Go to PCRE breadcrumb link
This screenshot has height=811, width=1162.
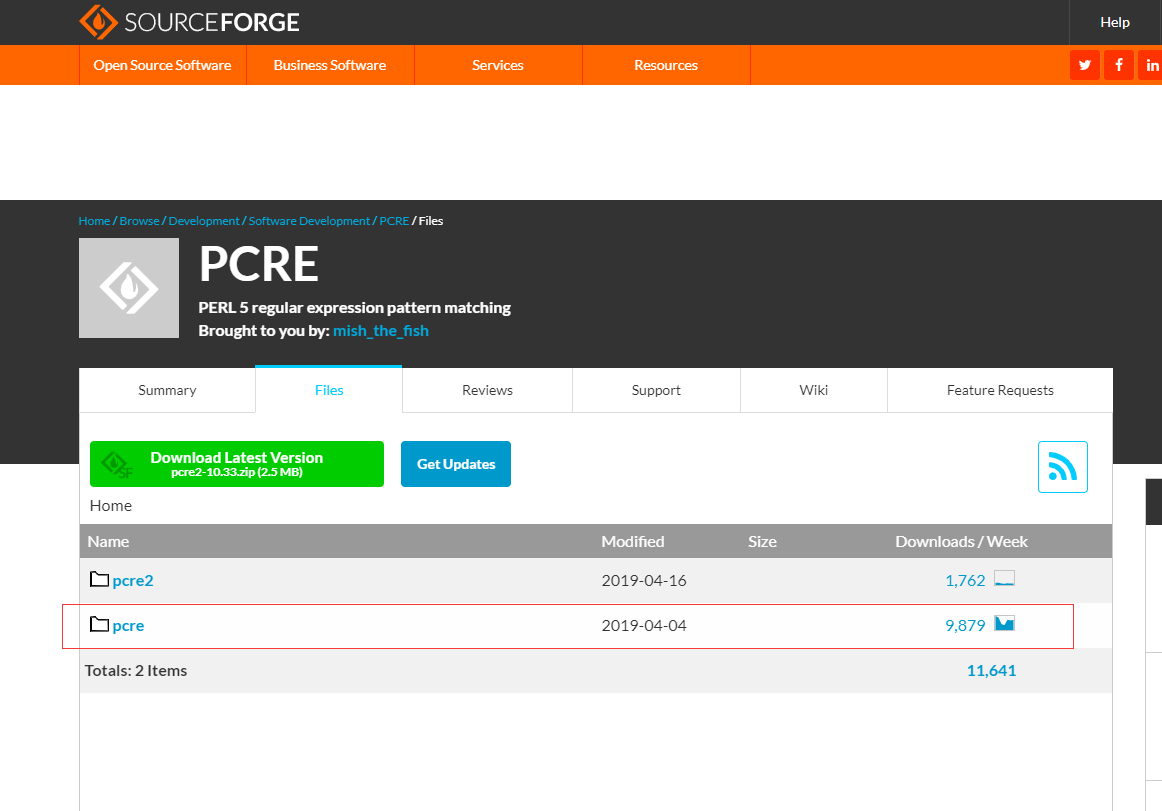pyautogui.click(x=394, y=221)
